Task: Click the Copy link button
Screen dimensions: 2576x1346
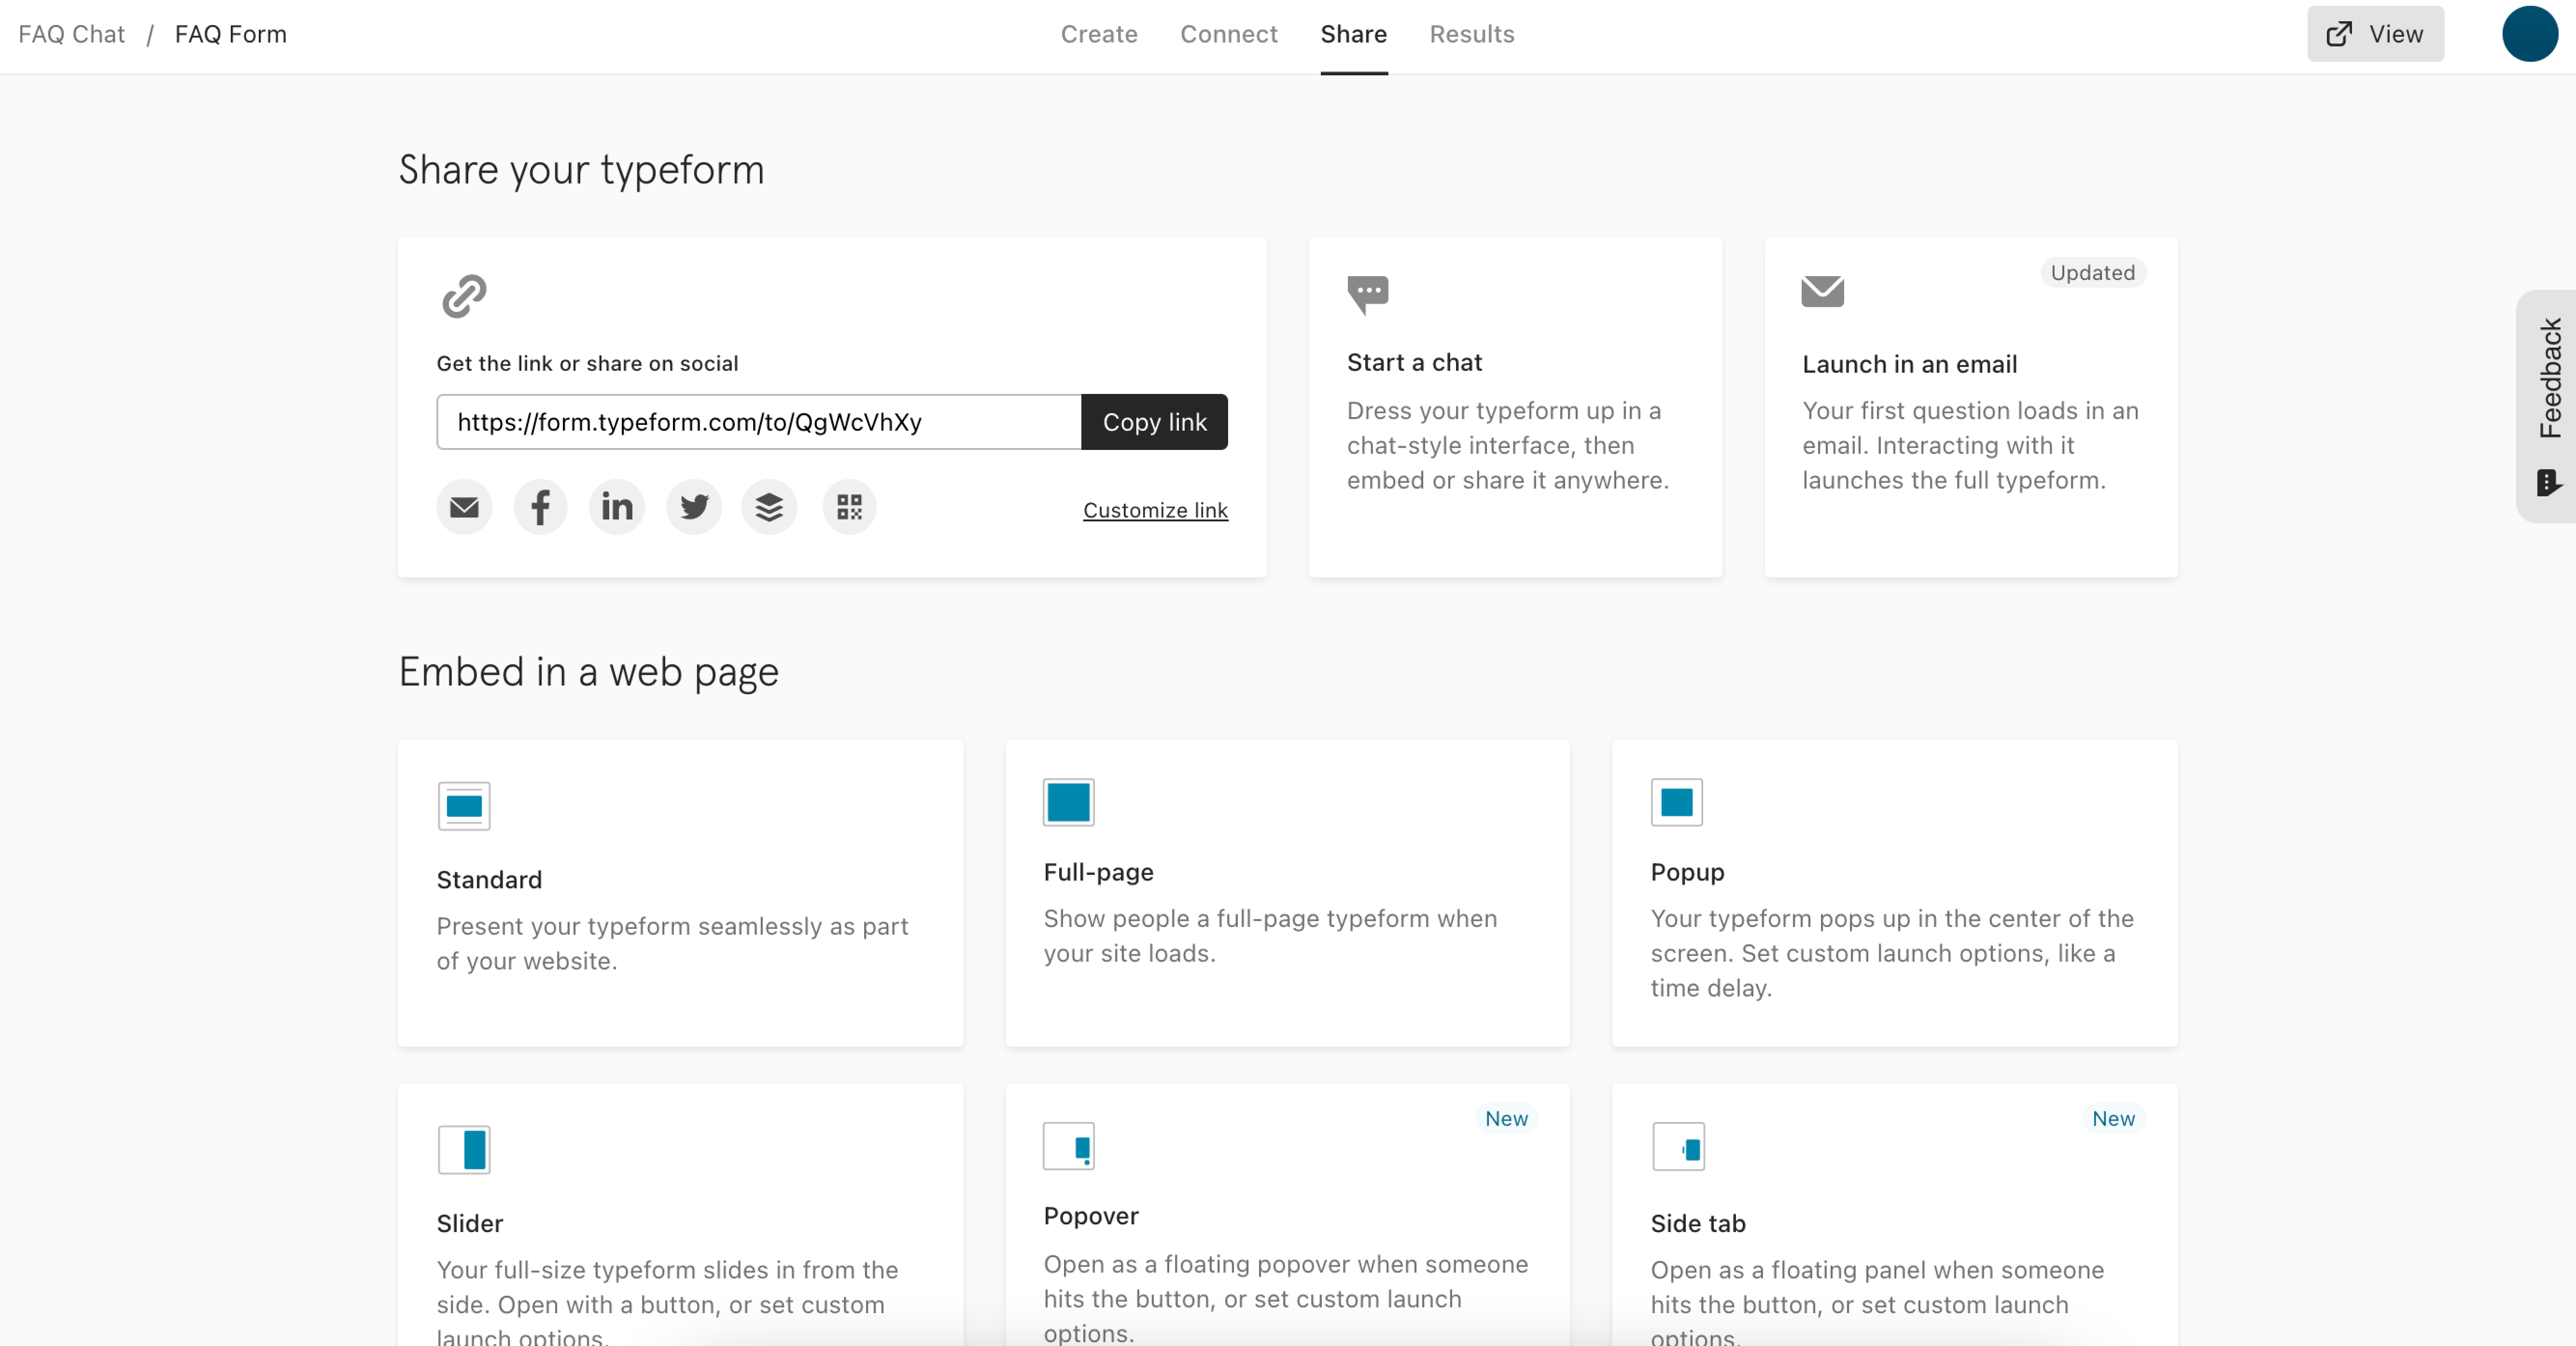Action: coord(1155,422)
